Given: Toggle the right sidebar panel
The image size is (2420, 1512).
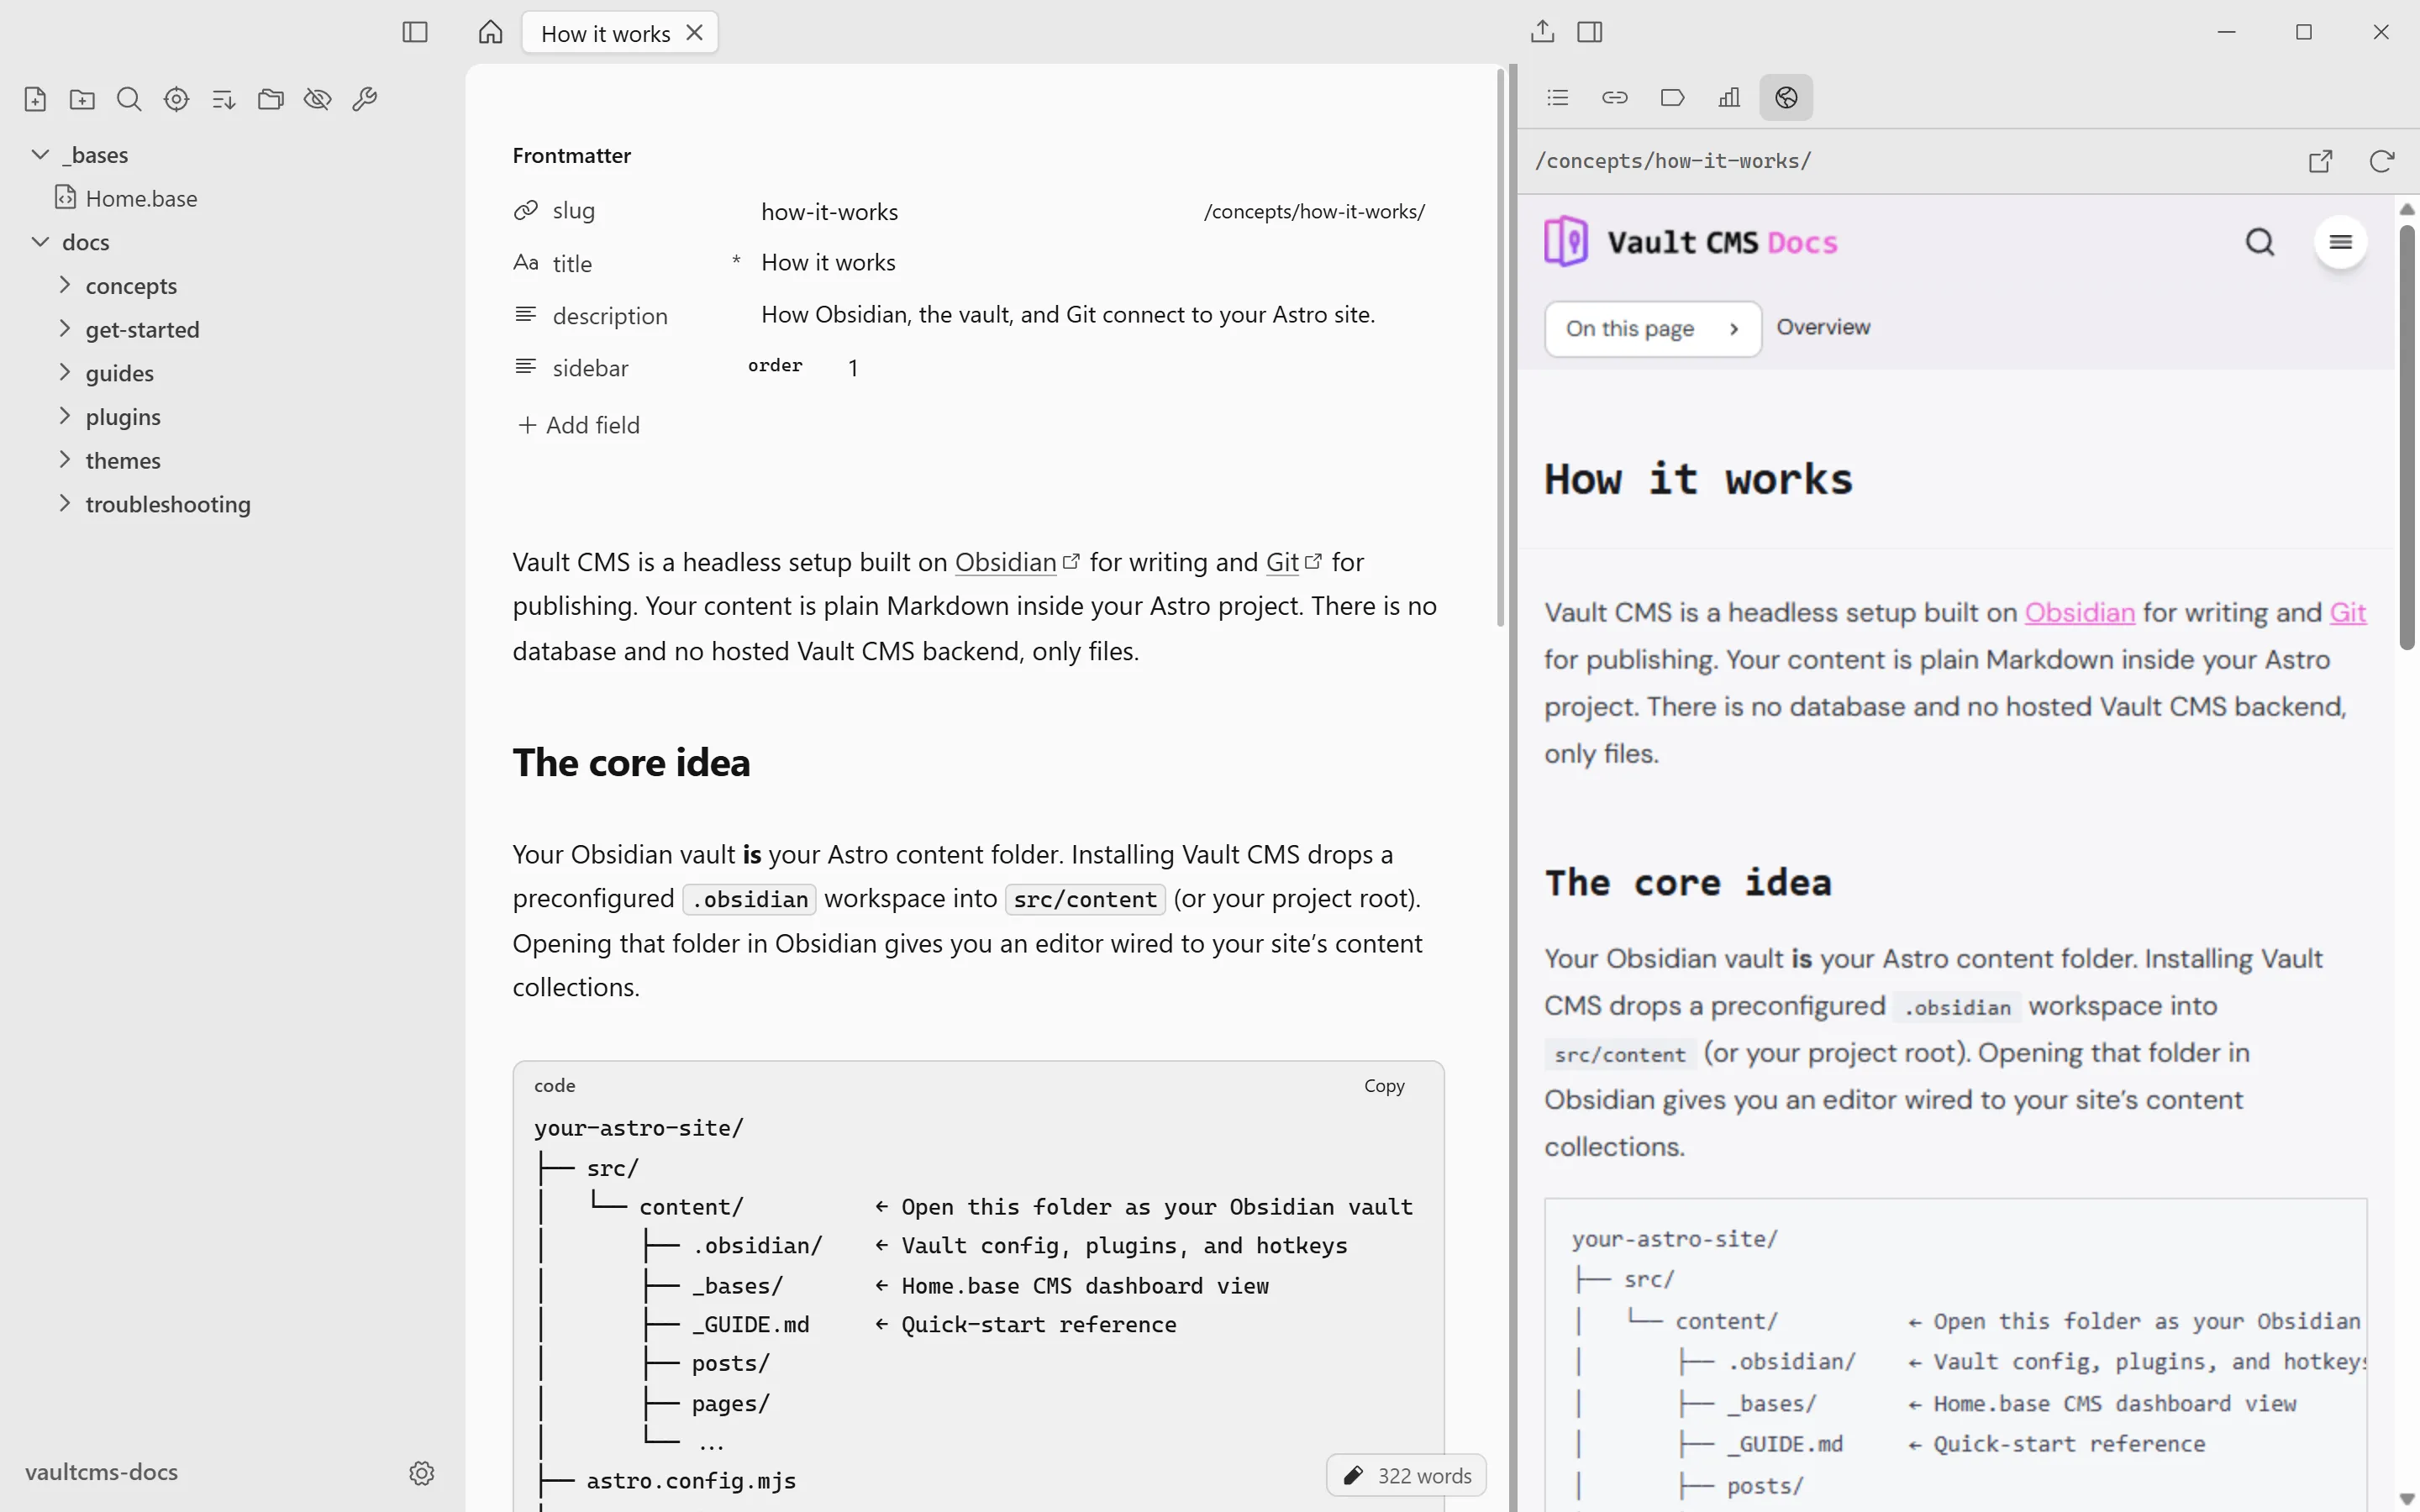Looking at the screenshot, I should (x=1590, y=32).
